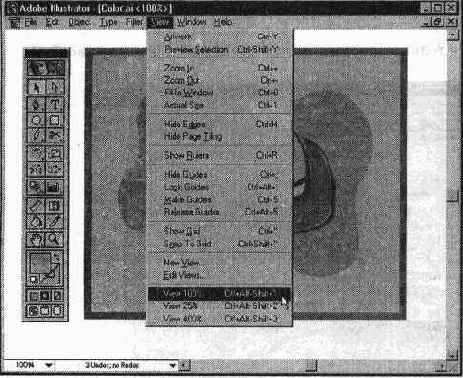Click the Fill and Stroke swatch box

point(45,268)
